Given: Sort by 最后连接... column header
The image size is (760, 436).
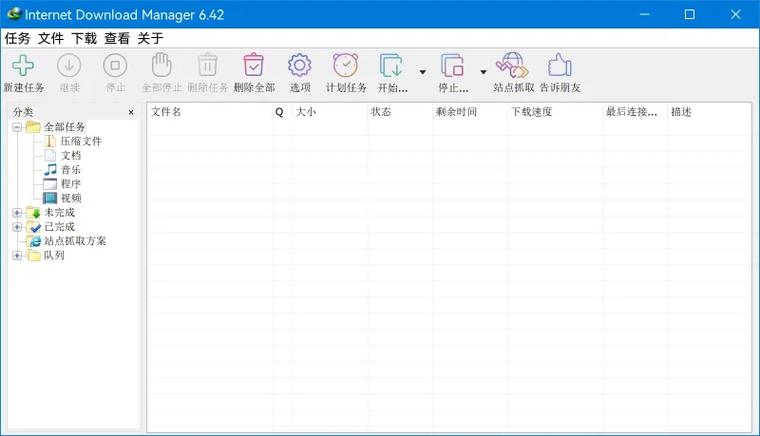Looking at the screenshot, I should pos(635,112).
